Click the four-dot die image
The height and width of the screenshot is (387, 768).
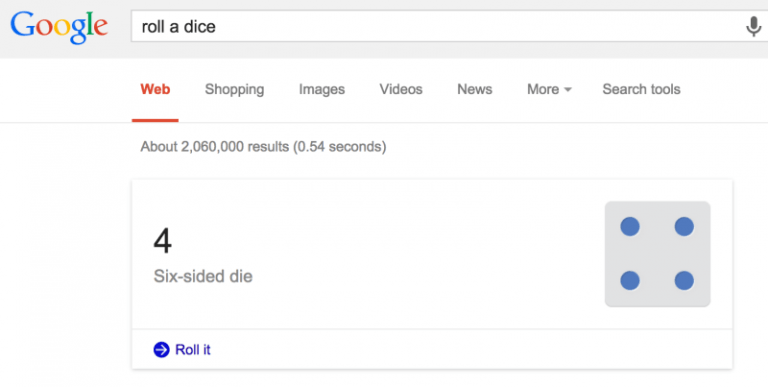click(x=657, y=254)
